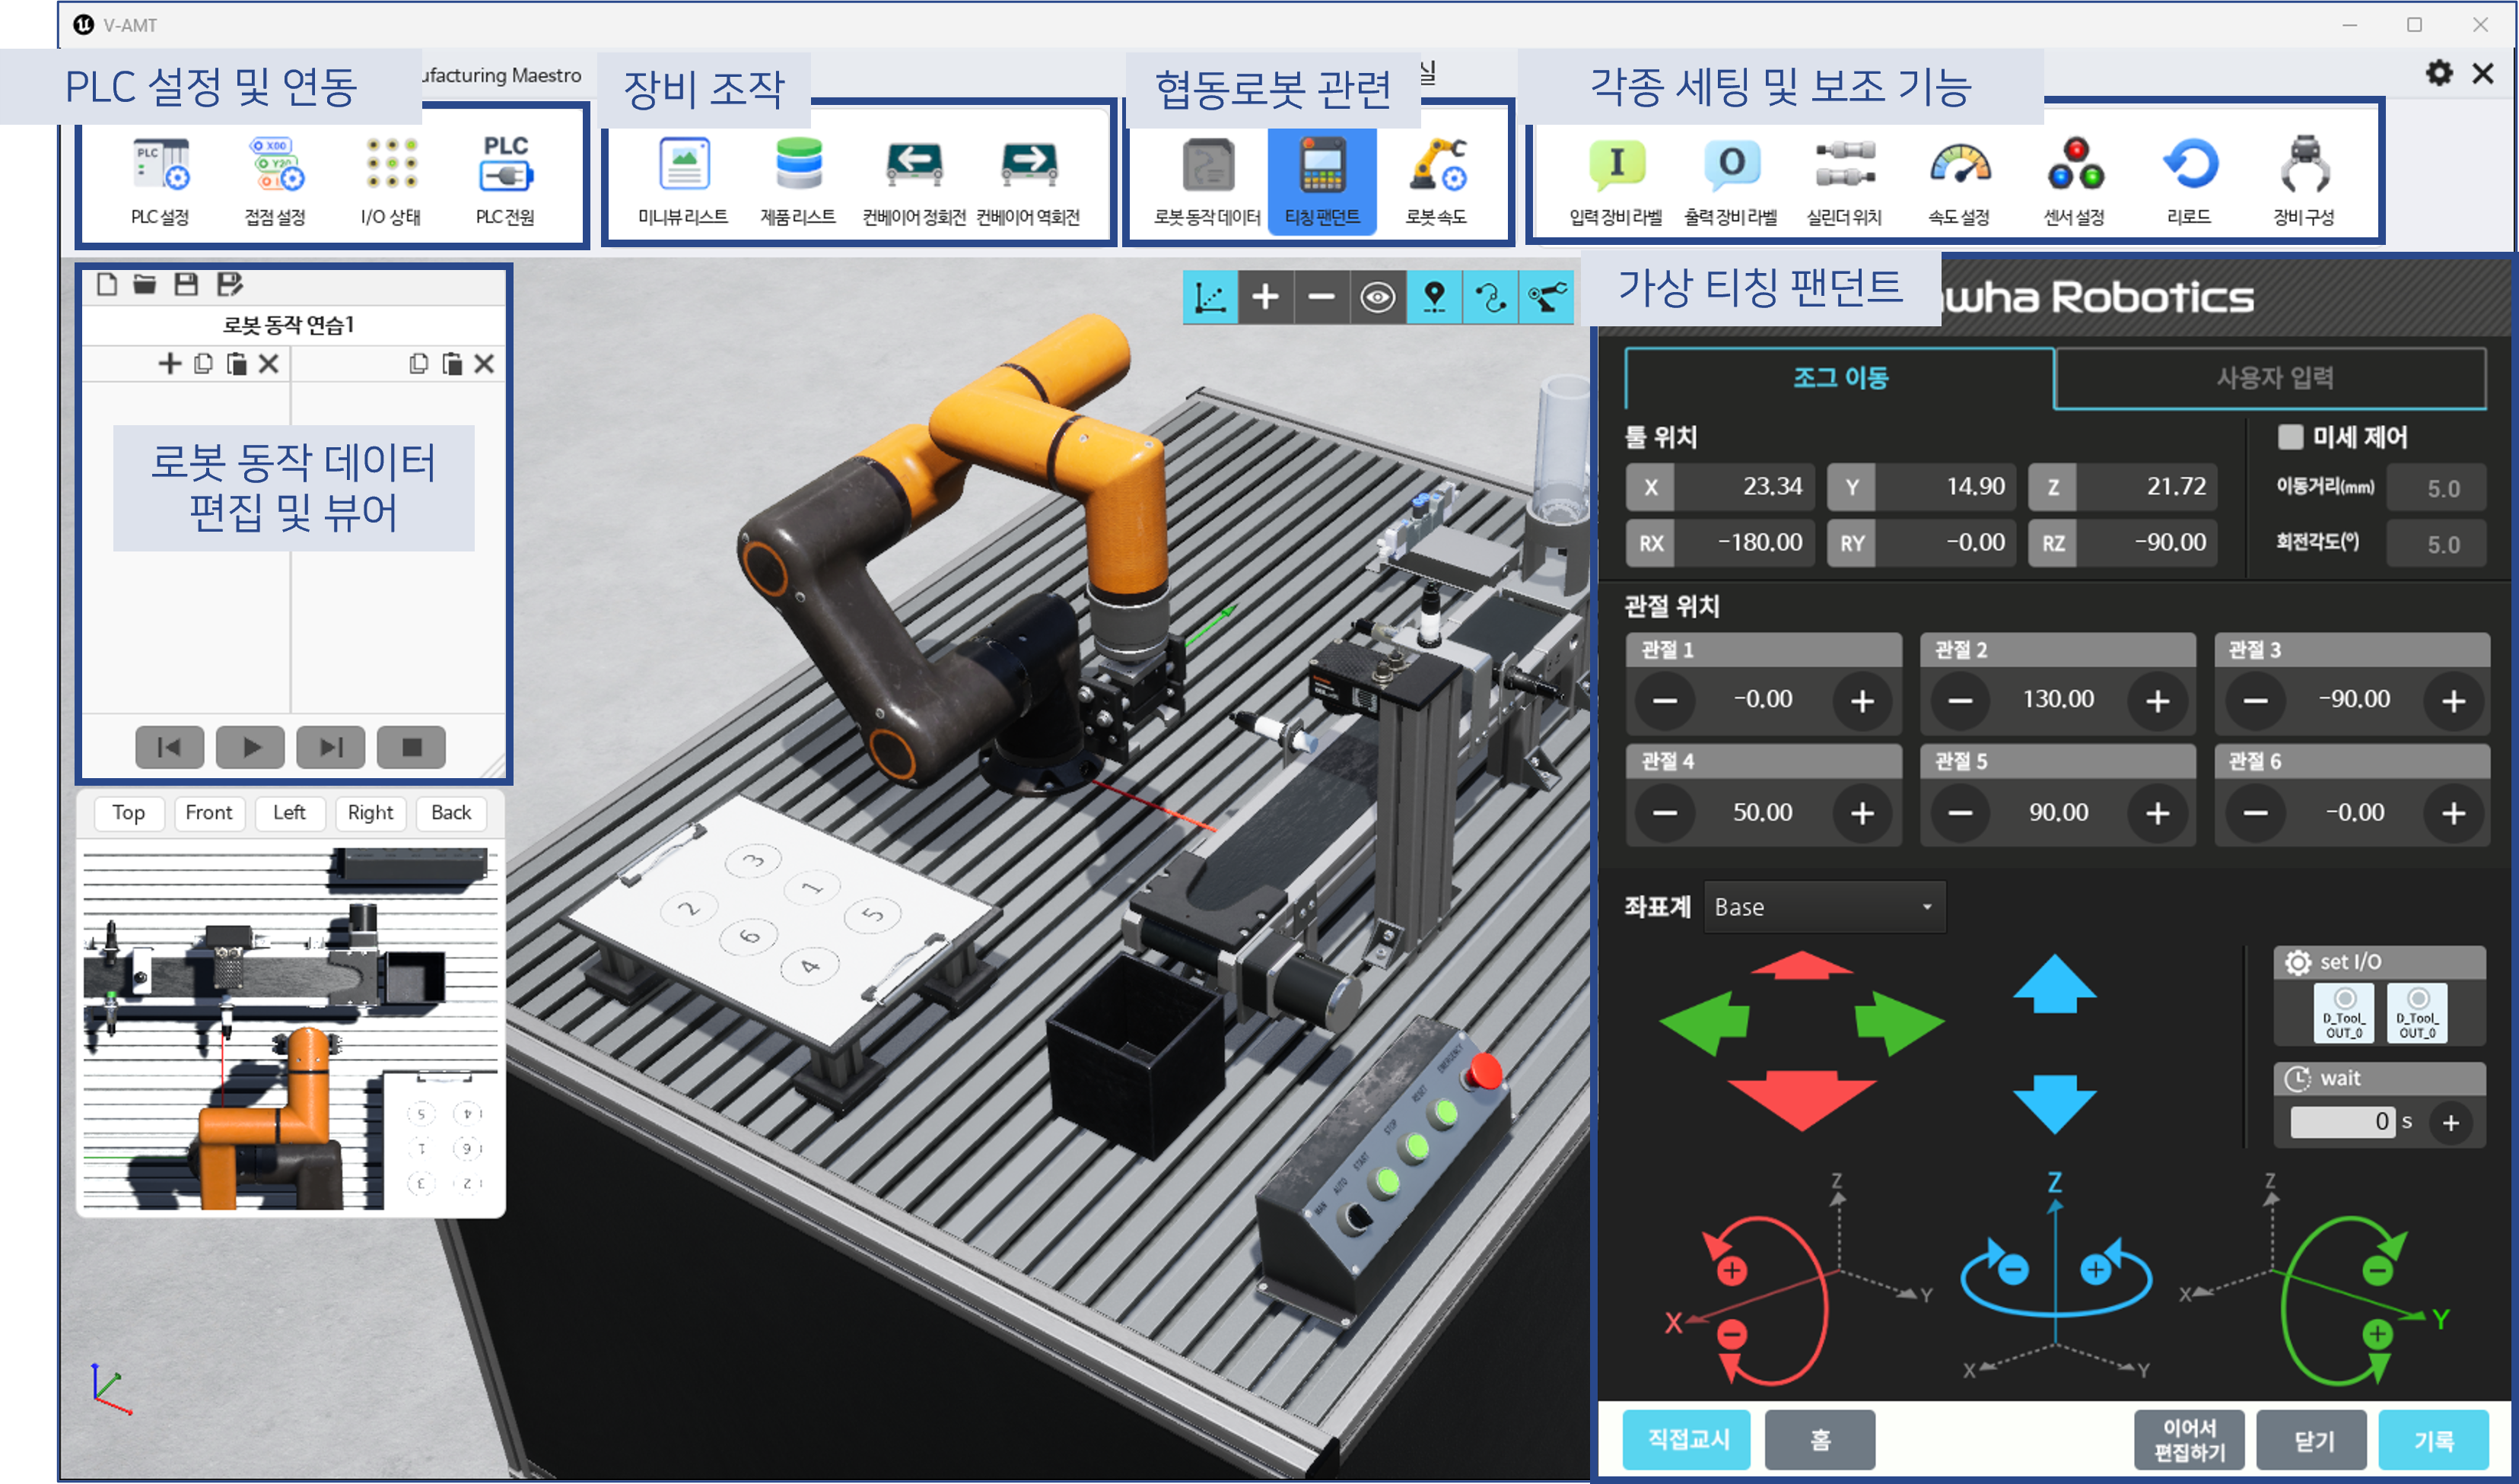Toggle second D_Tool_OUT_0 output
2519x1484 pixels.
2417,1013
